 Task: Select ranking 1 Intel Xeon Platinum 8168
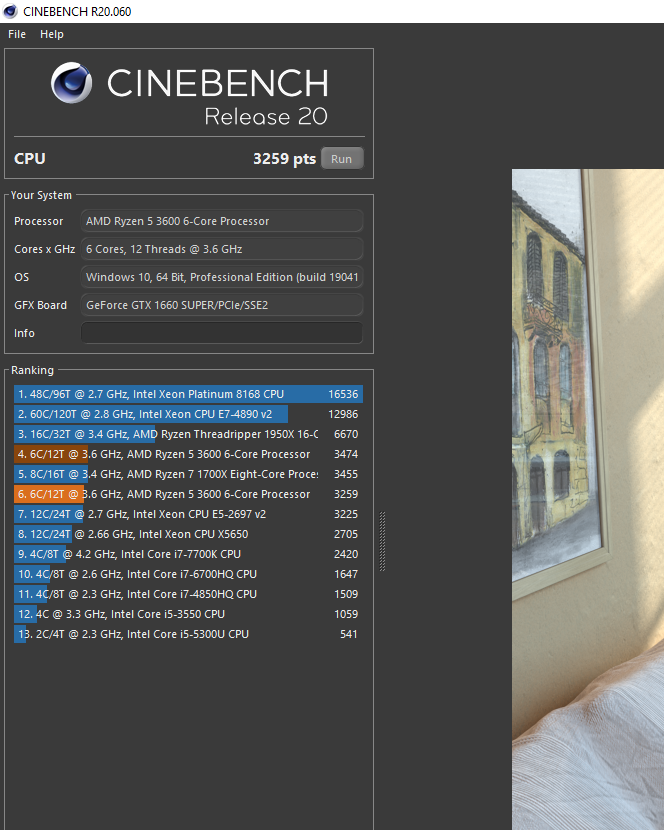188,394
